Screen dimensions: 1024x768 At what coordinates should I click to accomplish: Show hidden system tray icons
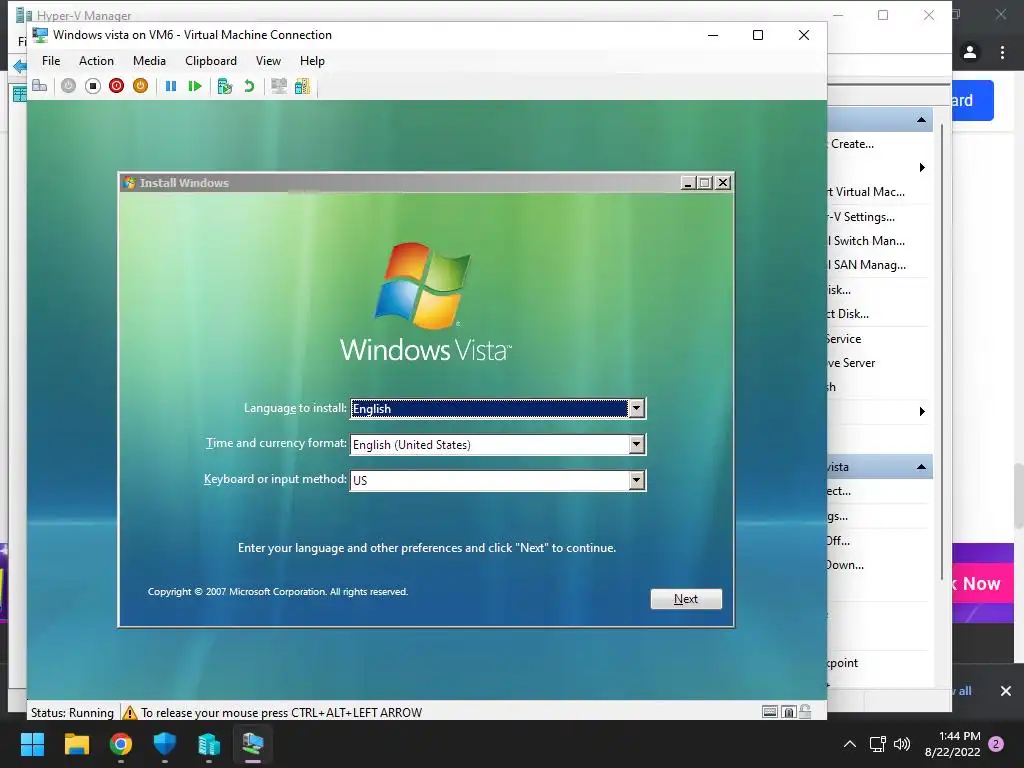tap(850, 744)
